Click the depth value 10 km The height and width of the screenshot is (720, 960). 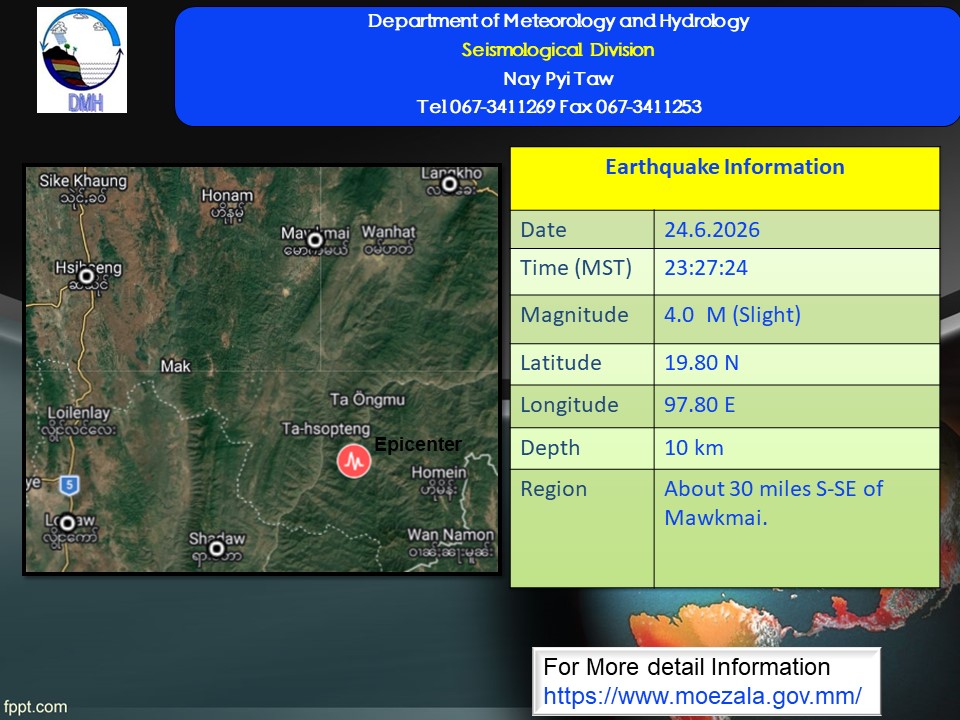[x=694, y=448]
